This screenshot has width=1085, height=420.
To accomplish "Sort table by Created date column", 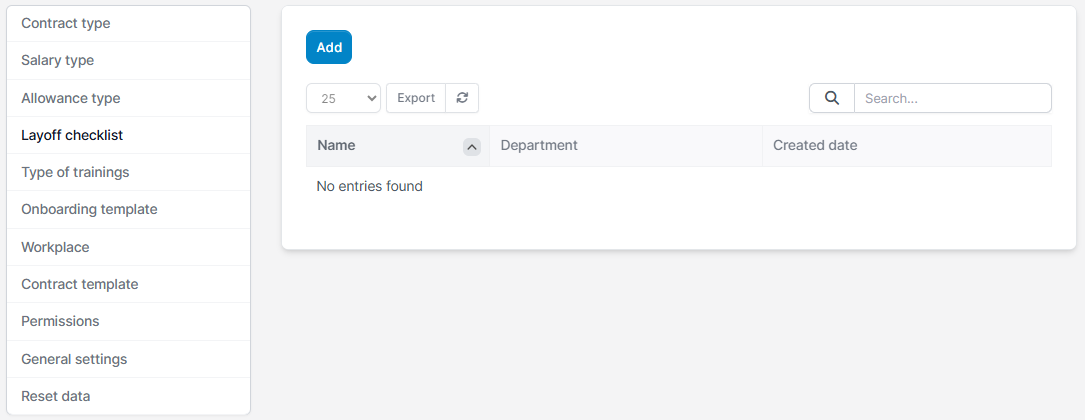I will click(815, 146).
